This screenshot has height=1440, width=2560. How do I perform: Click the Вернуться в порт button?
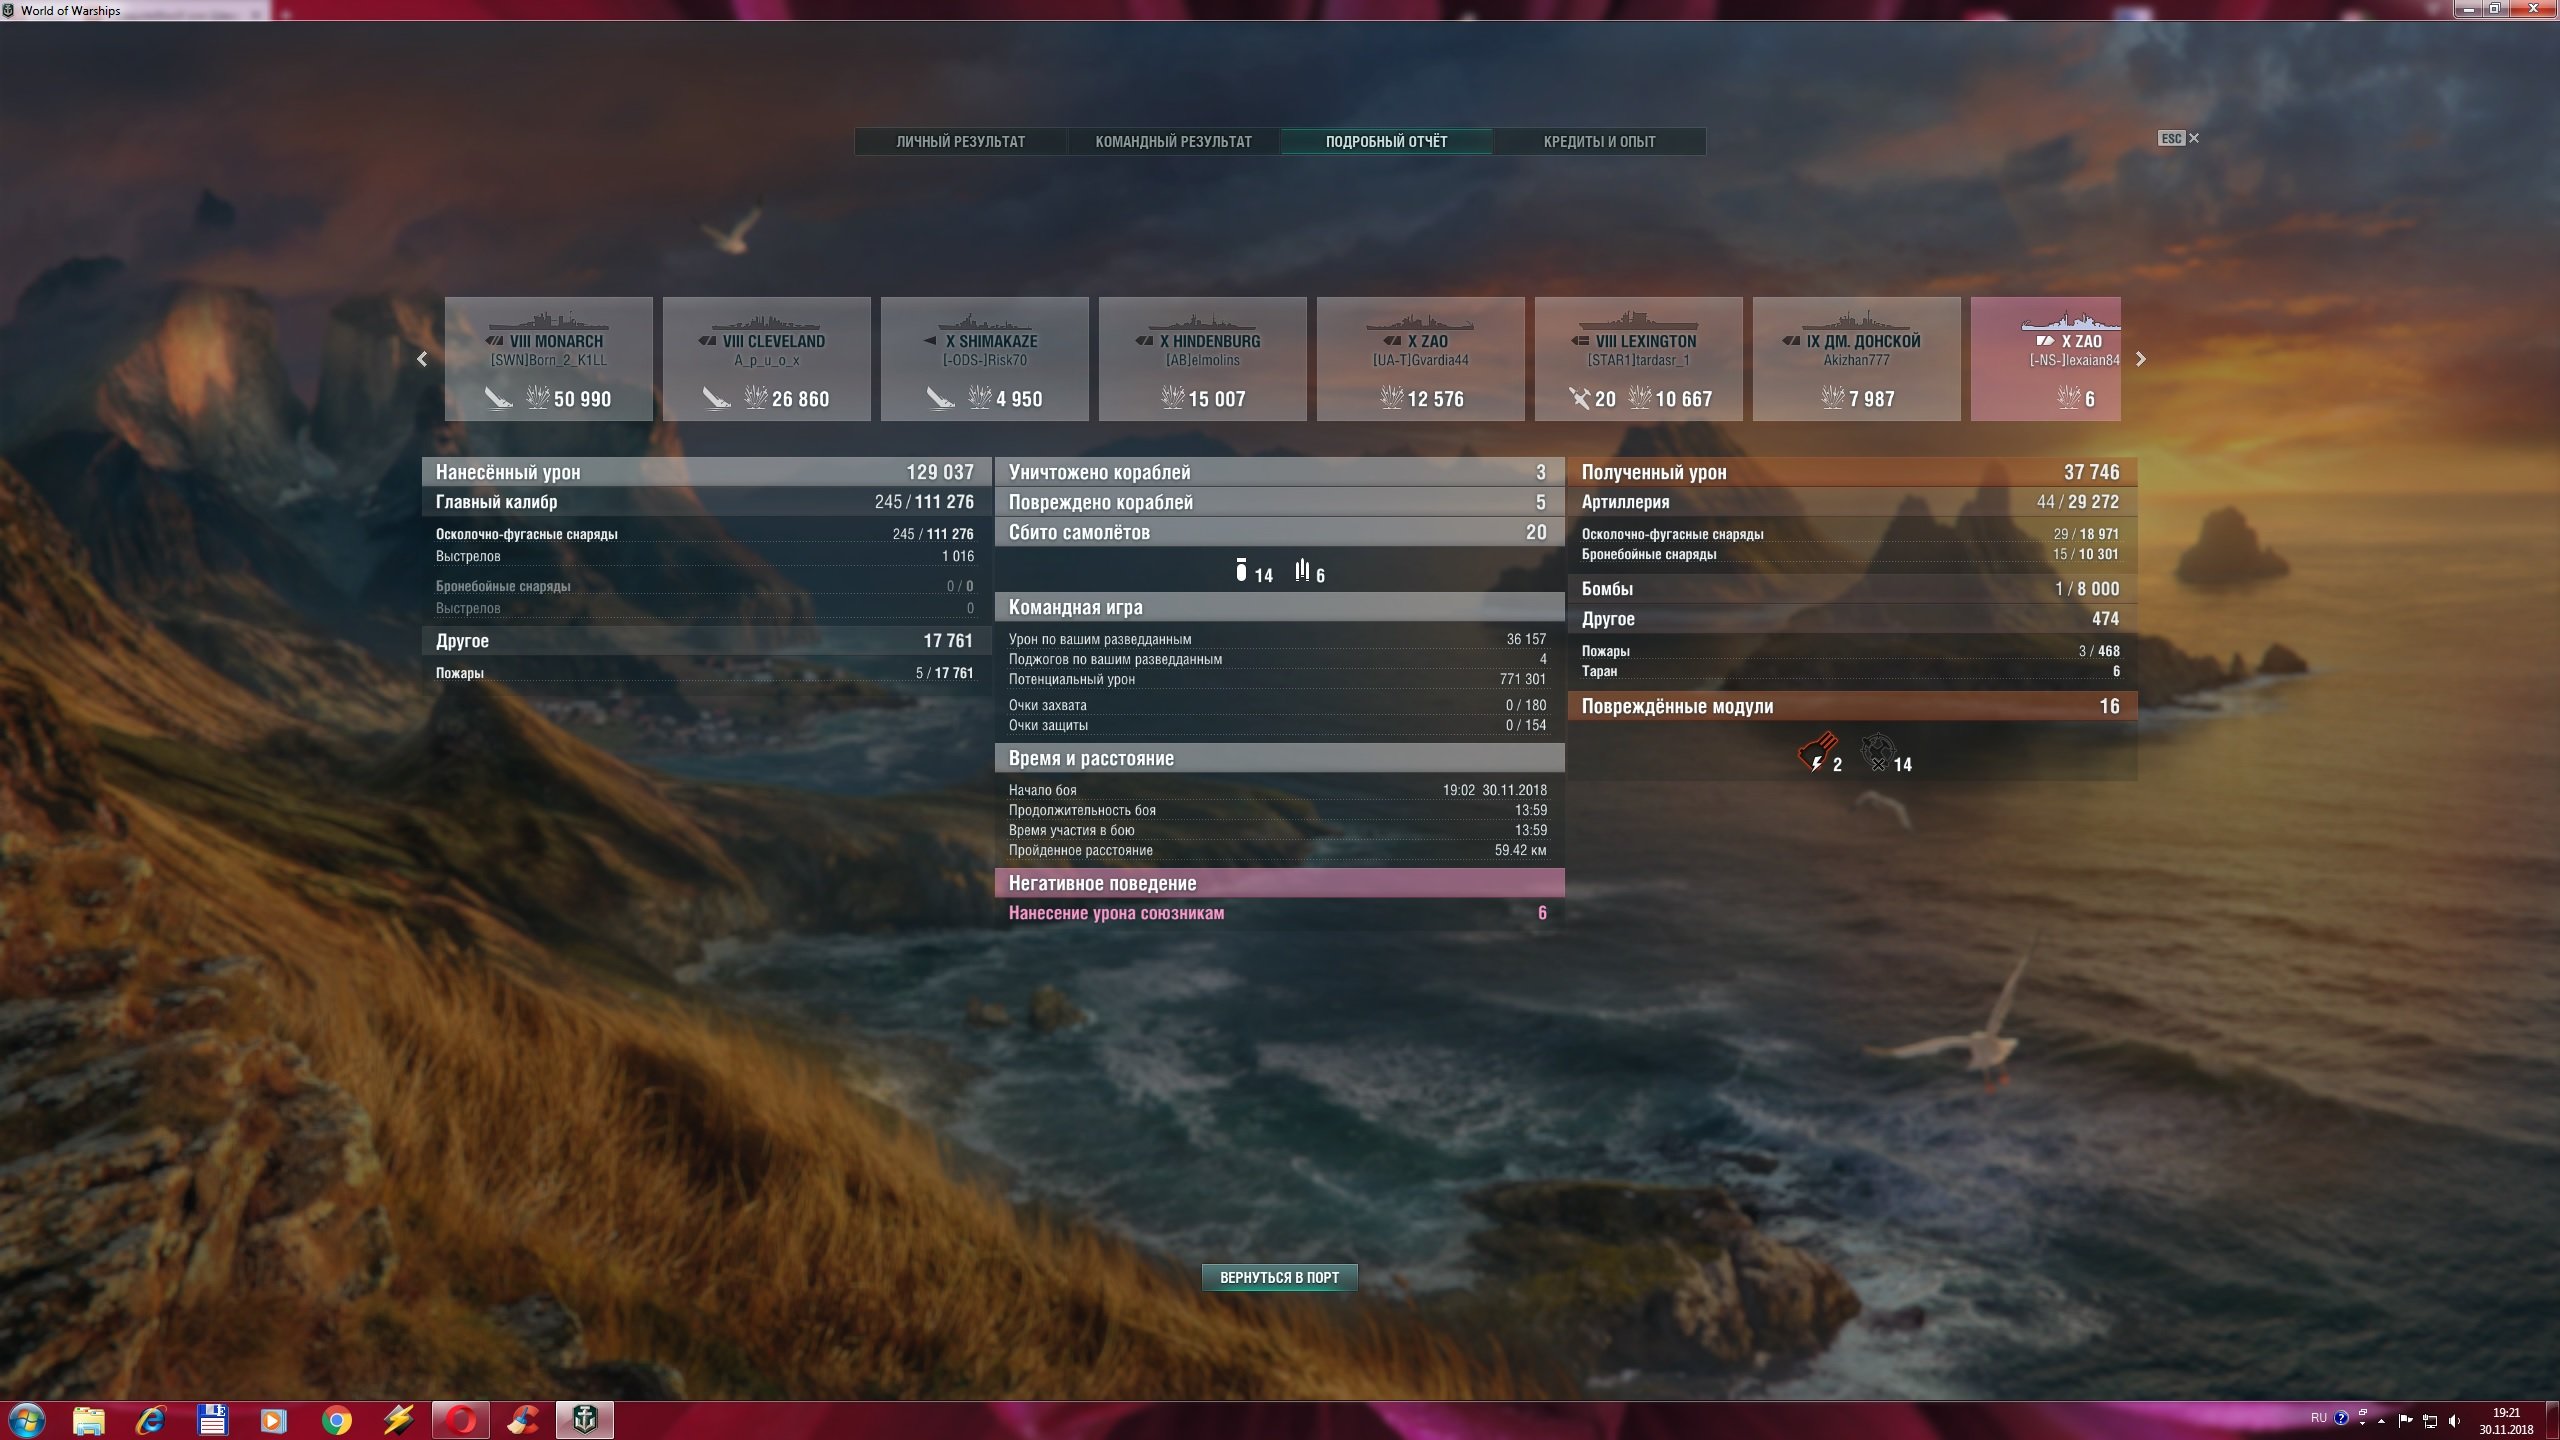coord(1279,1277)
